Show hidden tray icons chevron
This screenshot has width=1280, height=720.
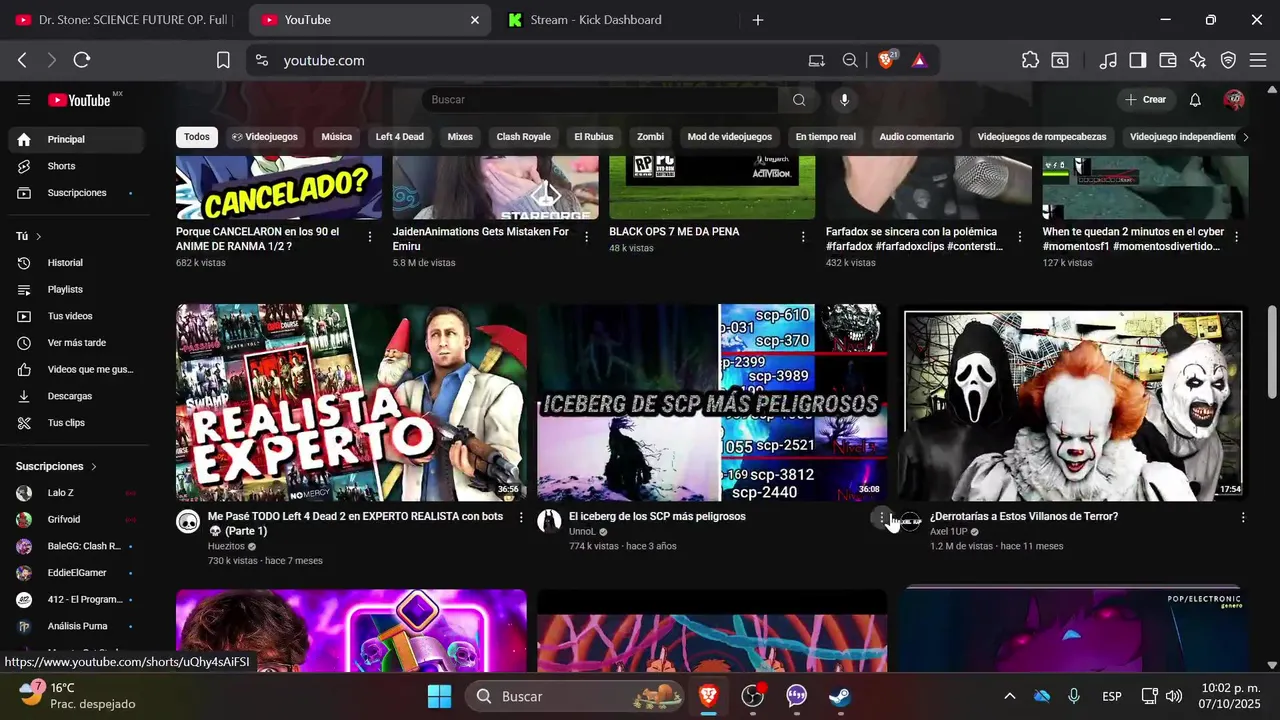[1010, 696]
